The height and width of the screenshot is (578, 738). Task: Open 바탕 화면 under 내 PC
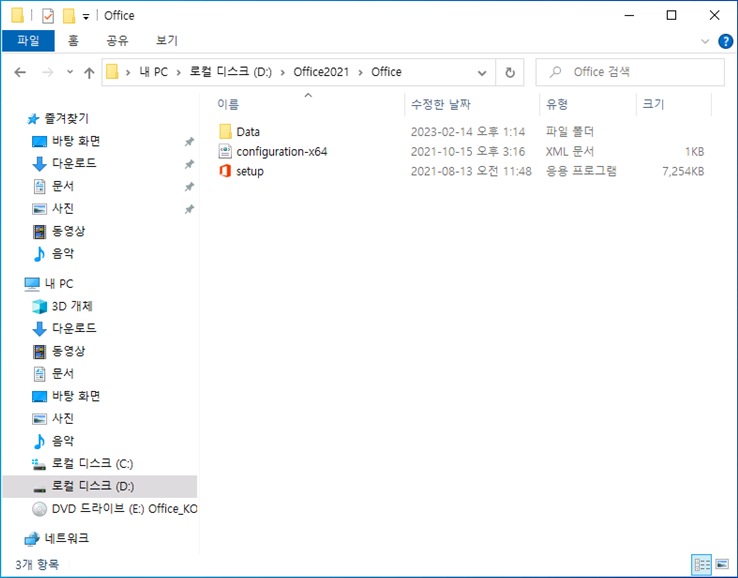[x=76, y=396]
